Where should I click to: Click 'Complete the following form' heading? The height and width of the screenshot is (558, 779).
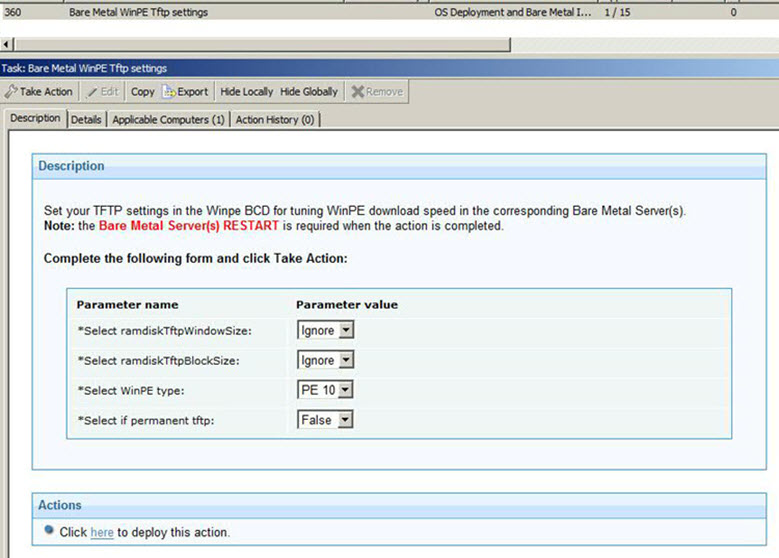[x=196, y=258]
